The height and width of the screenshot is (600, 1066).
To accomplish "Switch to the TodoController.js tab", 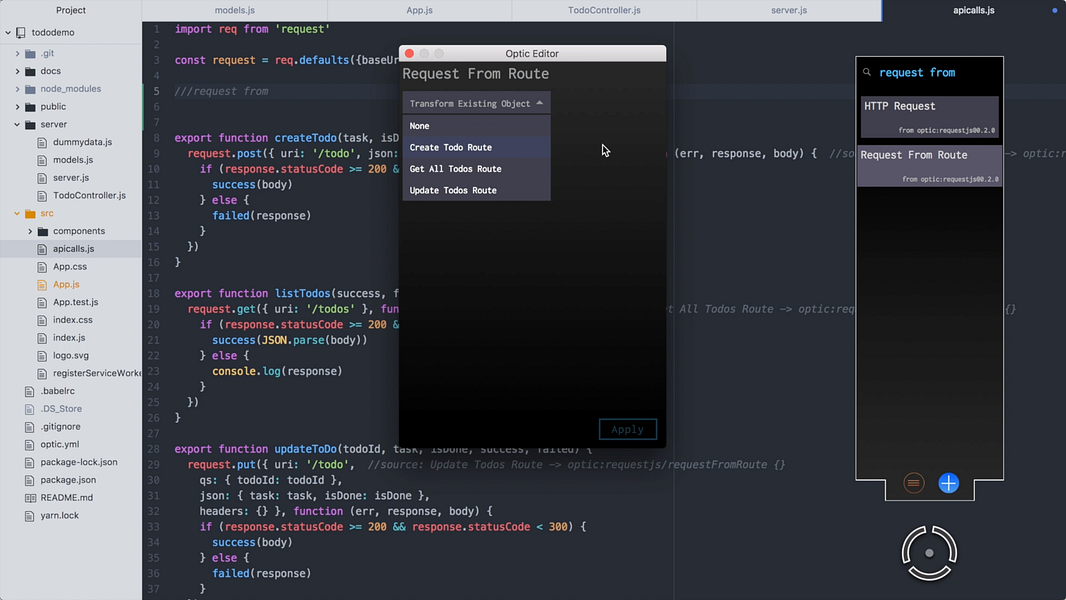I will (x=604, y=10).
